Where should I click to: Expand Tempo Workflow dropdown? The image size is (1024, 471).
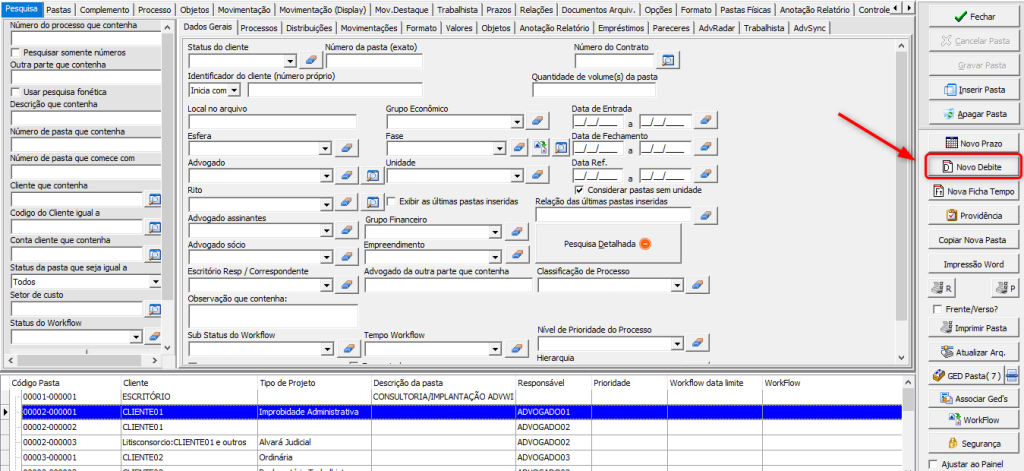tap(496, 349)
